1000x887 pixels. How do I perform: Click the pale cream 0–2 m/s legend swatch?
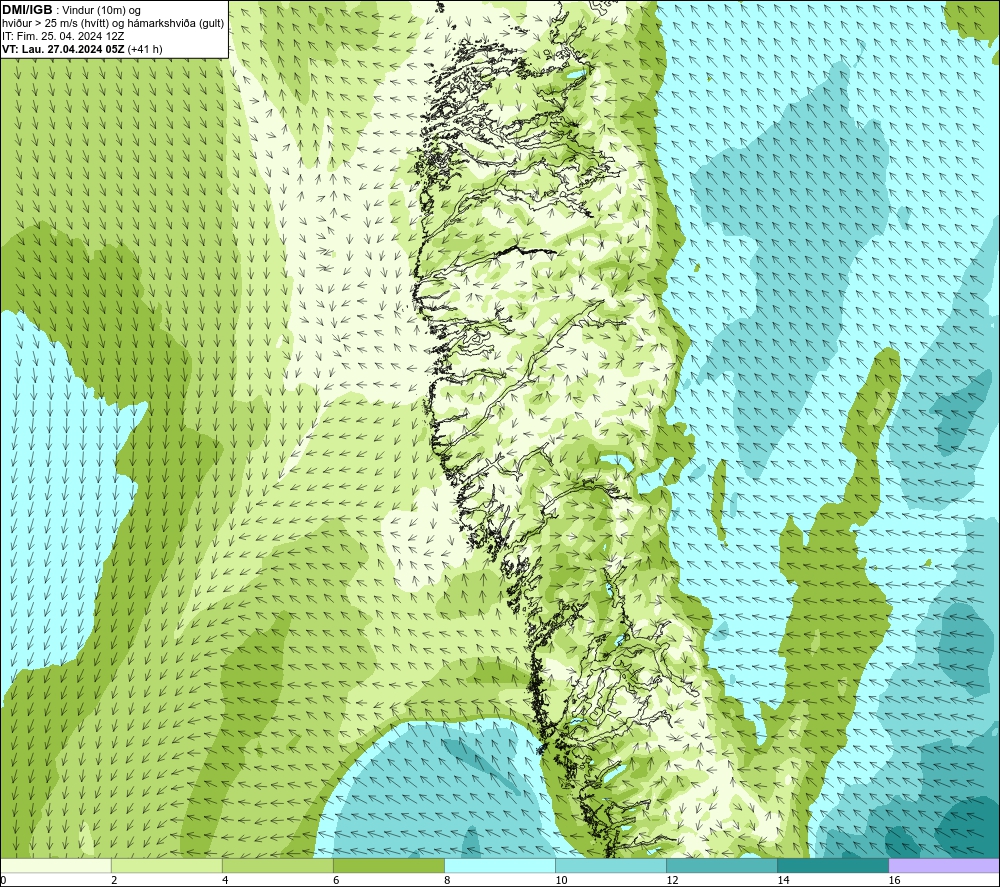point(56,865)
